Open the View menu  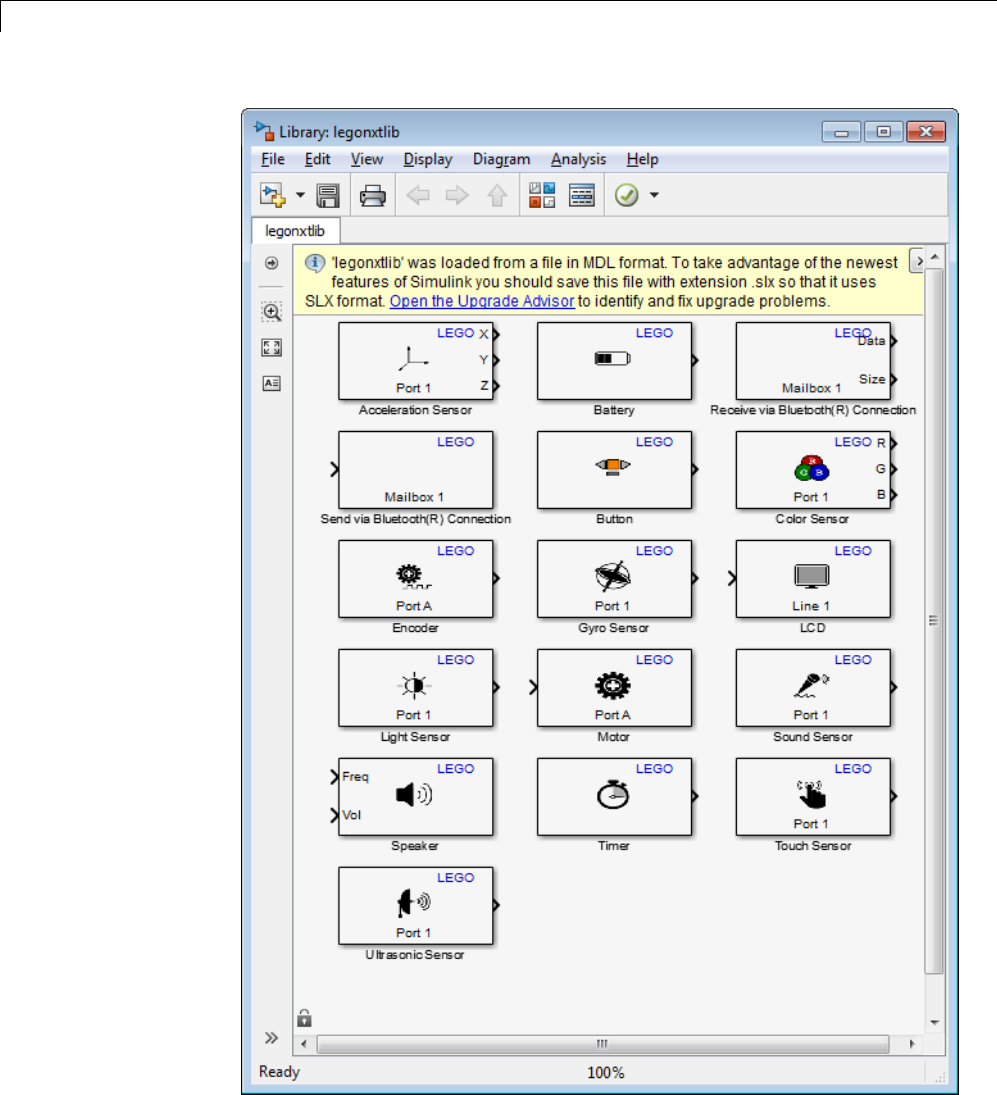(x=367, y=159)
